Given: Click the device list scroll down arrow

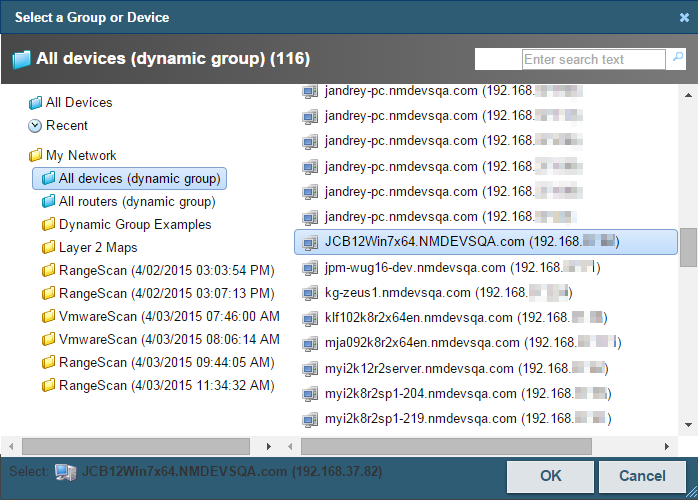Looking at the screenshot, I should point(688,425).
